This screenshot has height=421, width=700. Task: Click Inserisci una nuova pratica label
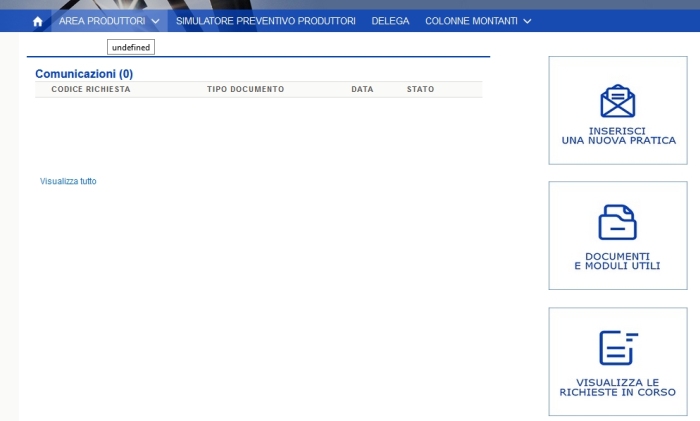(618, 136)
